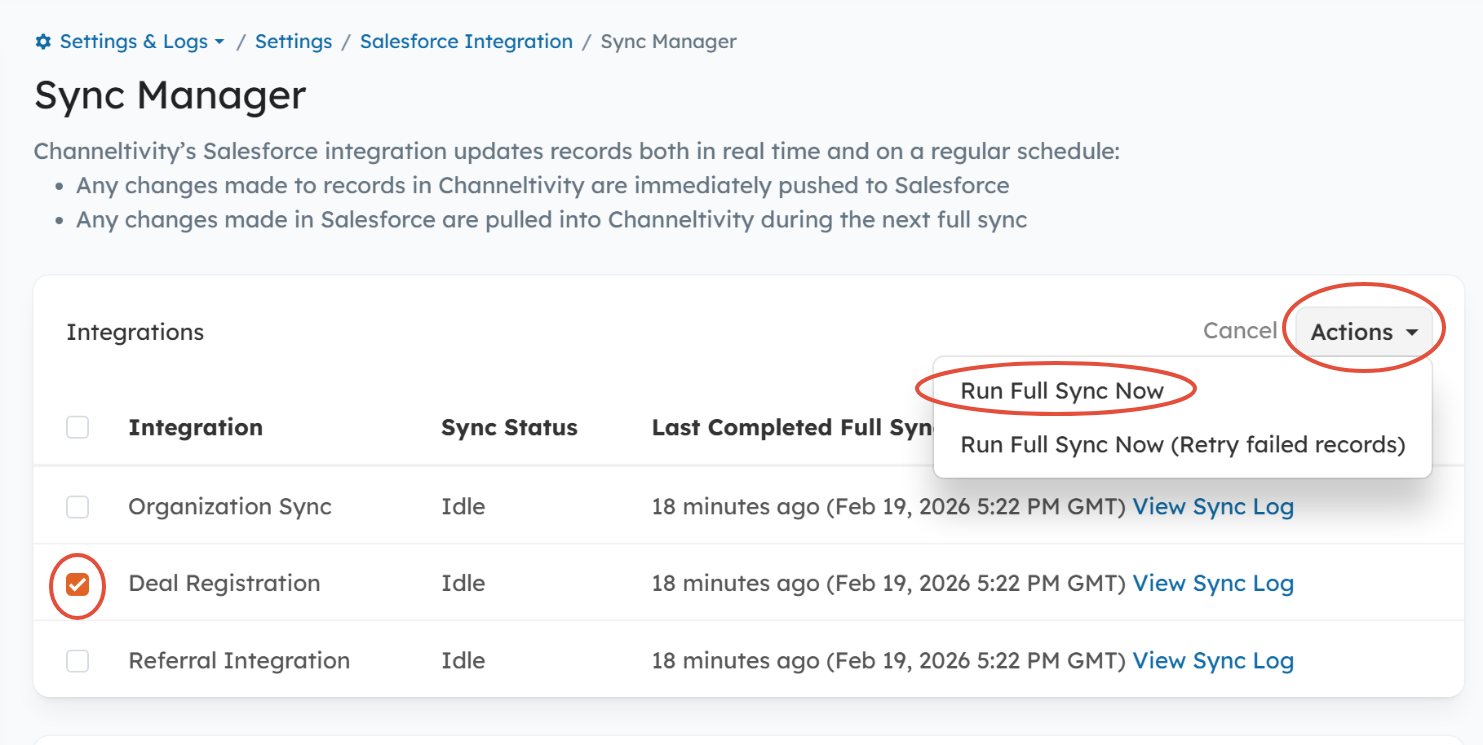The image size is (1483, 745).
Task: Click the Referral Integration last sync timestamp
Action: click(x=889, y=661)
